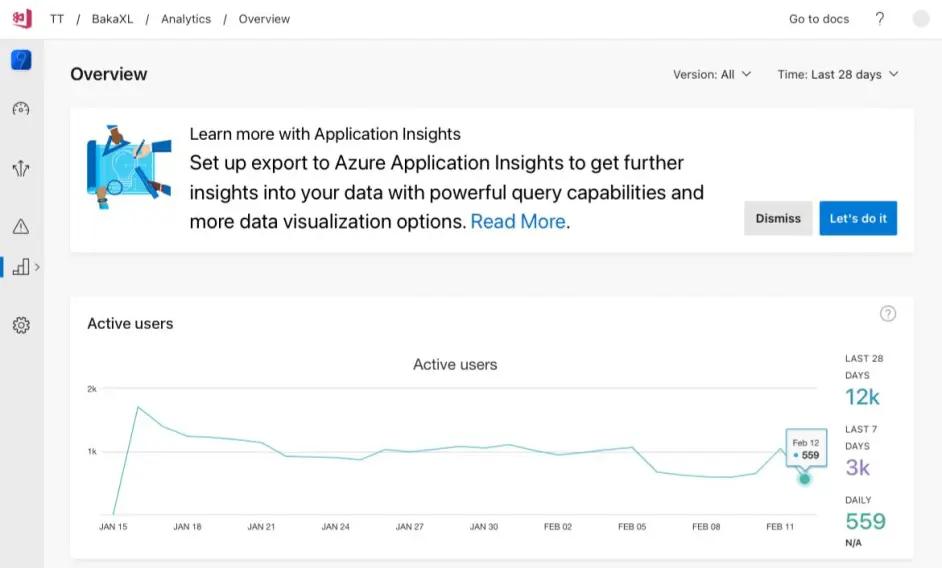Go to TT in the breadcrumb
The image size is (942, 568).
(57, 19)
